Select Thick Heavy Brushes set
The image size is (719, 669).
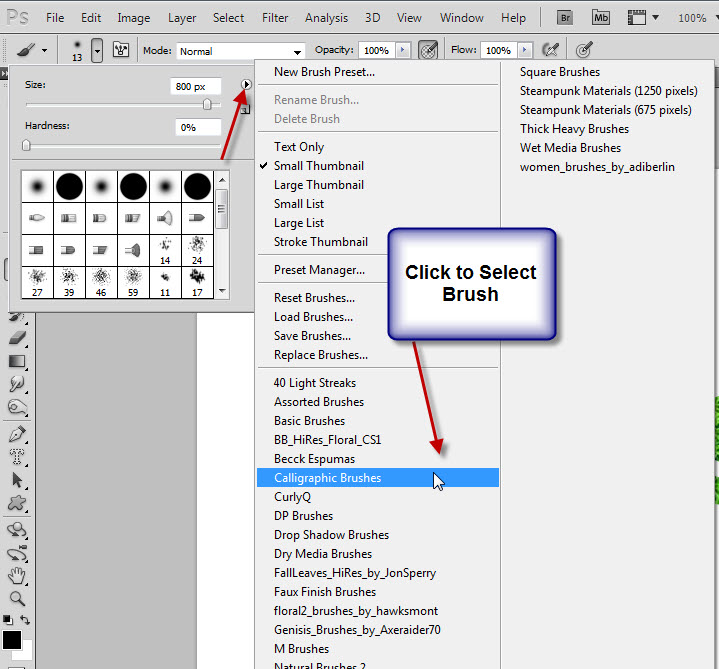coord(574,129)
